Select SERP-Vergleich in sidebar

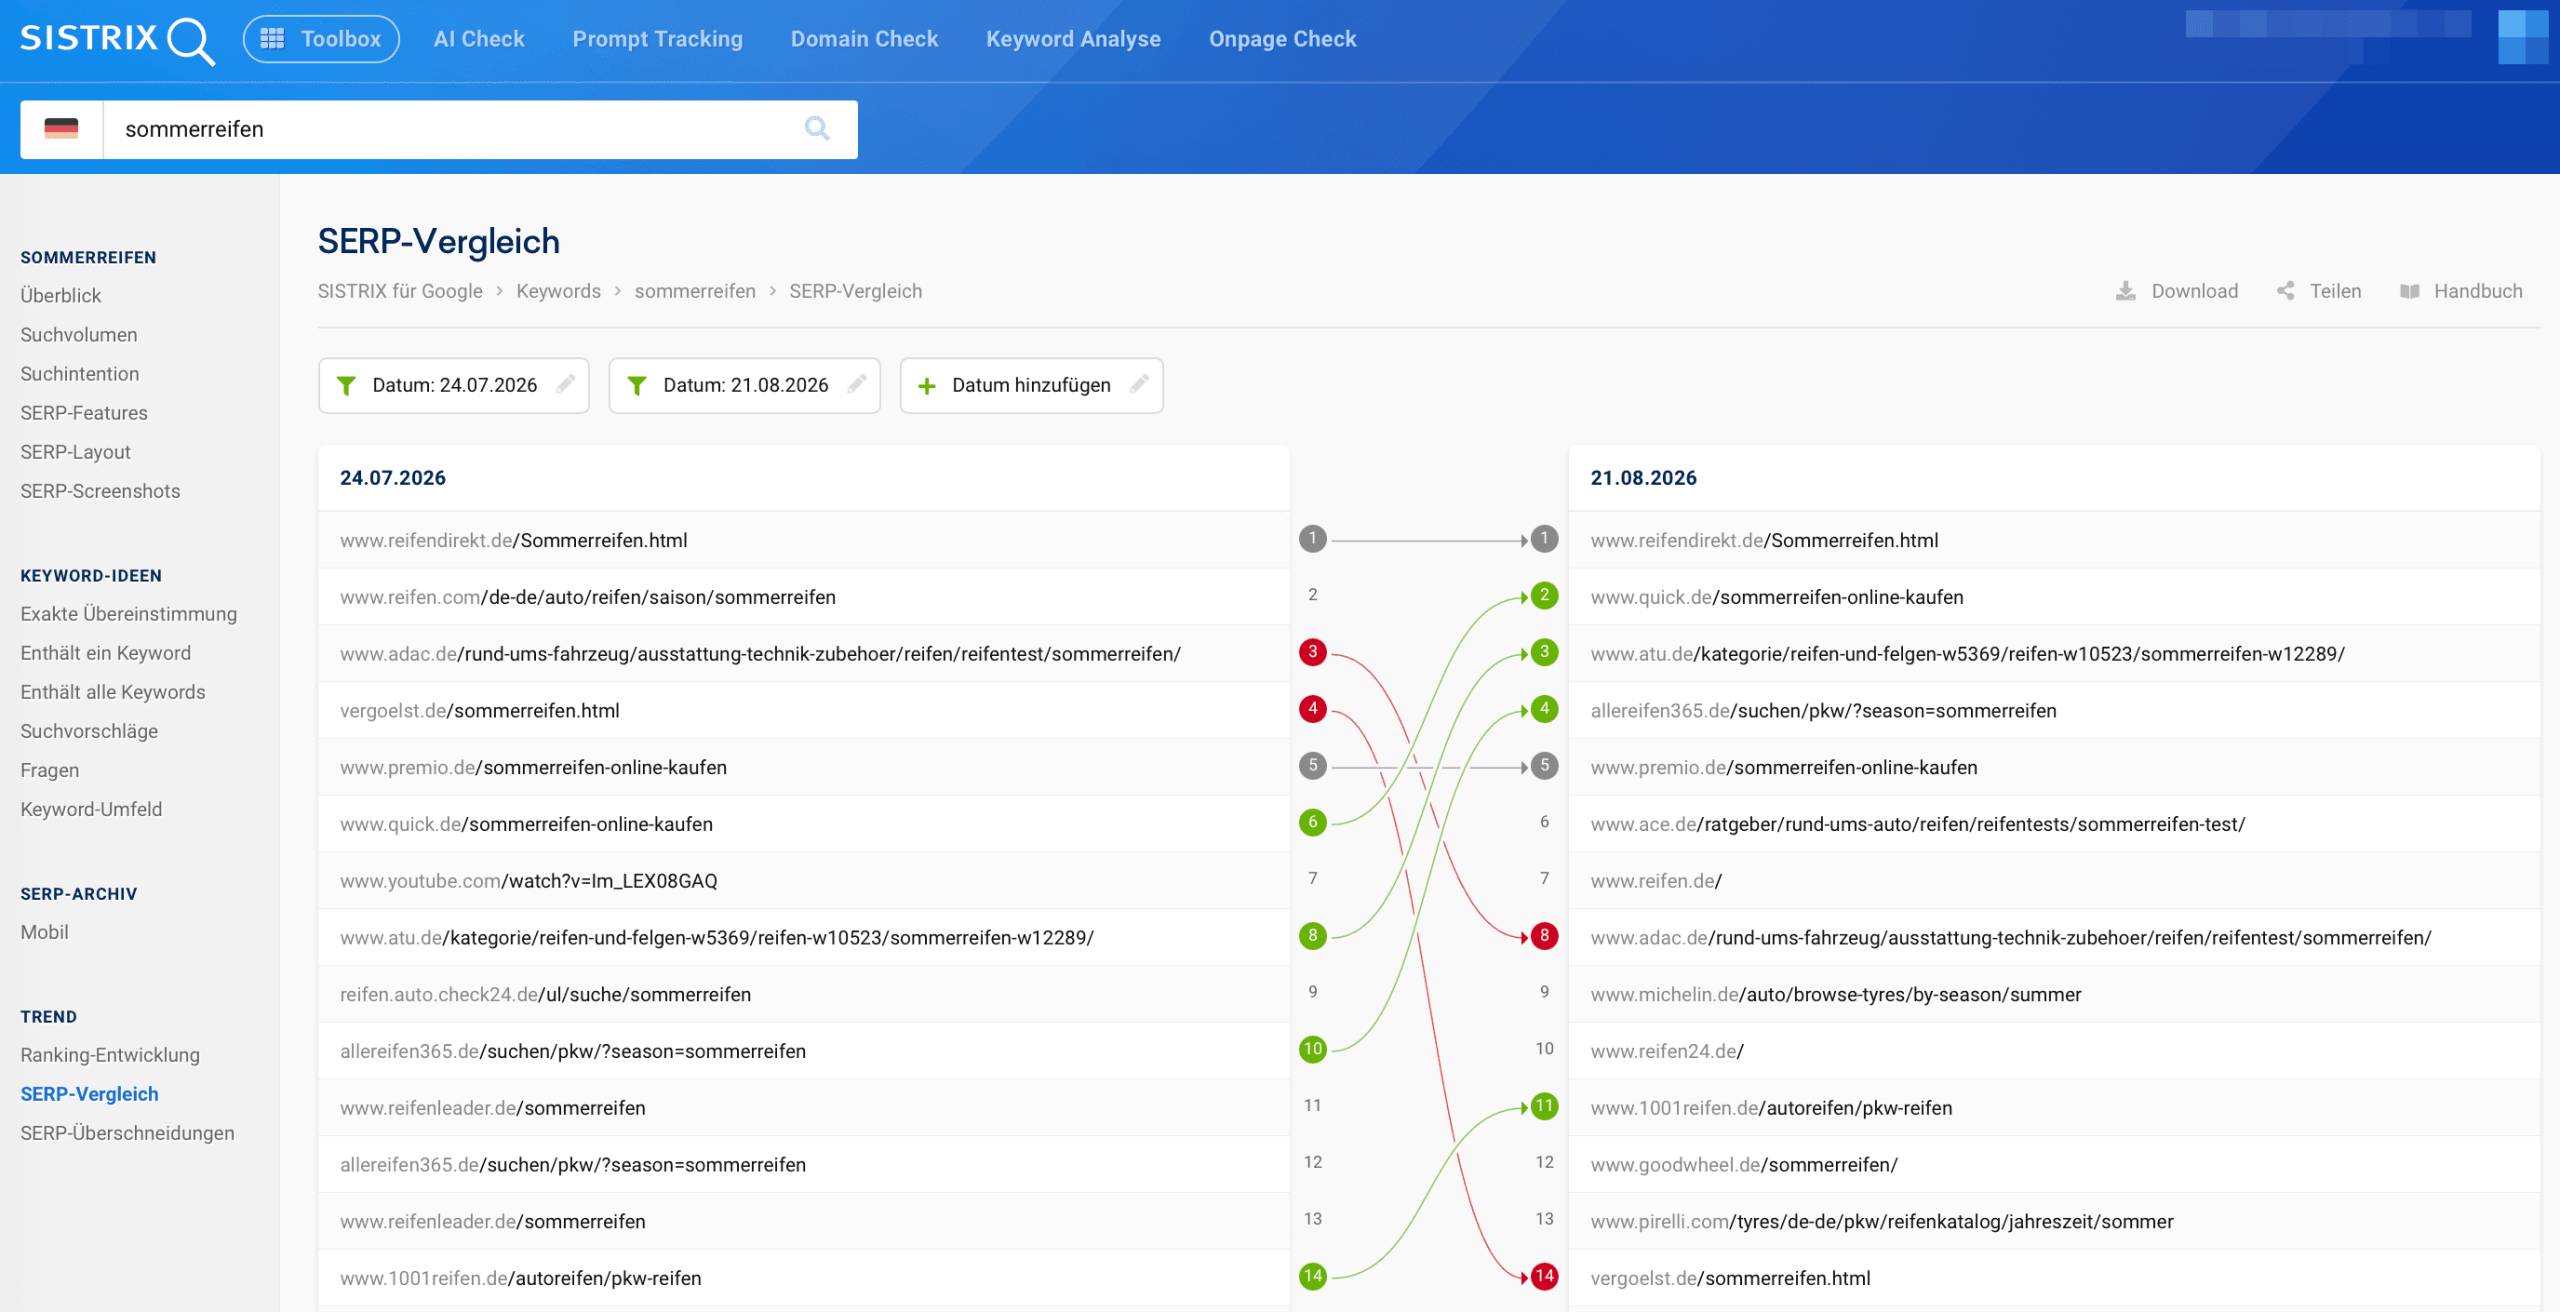click(x=89, y=1094)
